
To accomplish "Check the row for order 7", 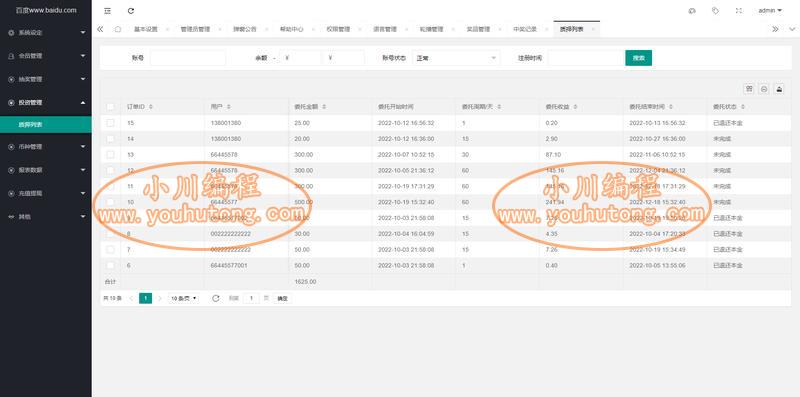I will coord(110,250).
